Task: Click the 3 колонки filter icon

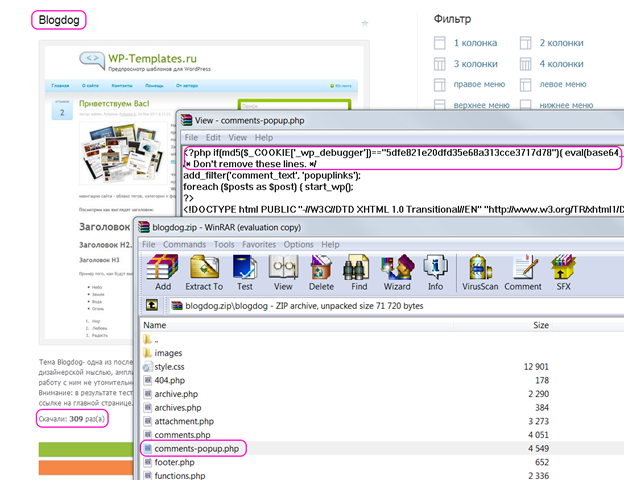Action: [439, 64]
